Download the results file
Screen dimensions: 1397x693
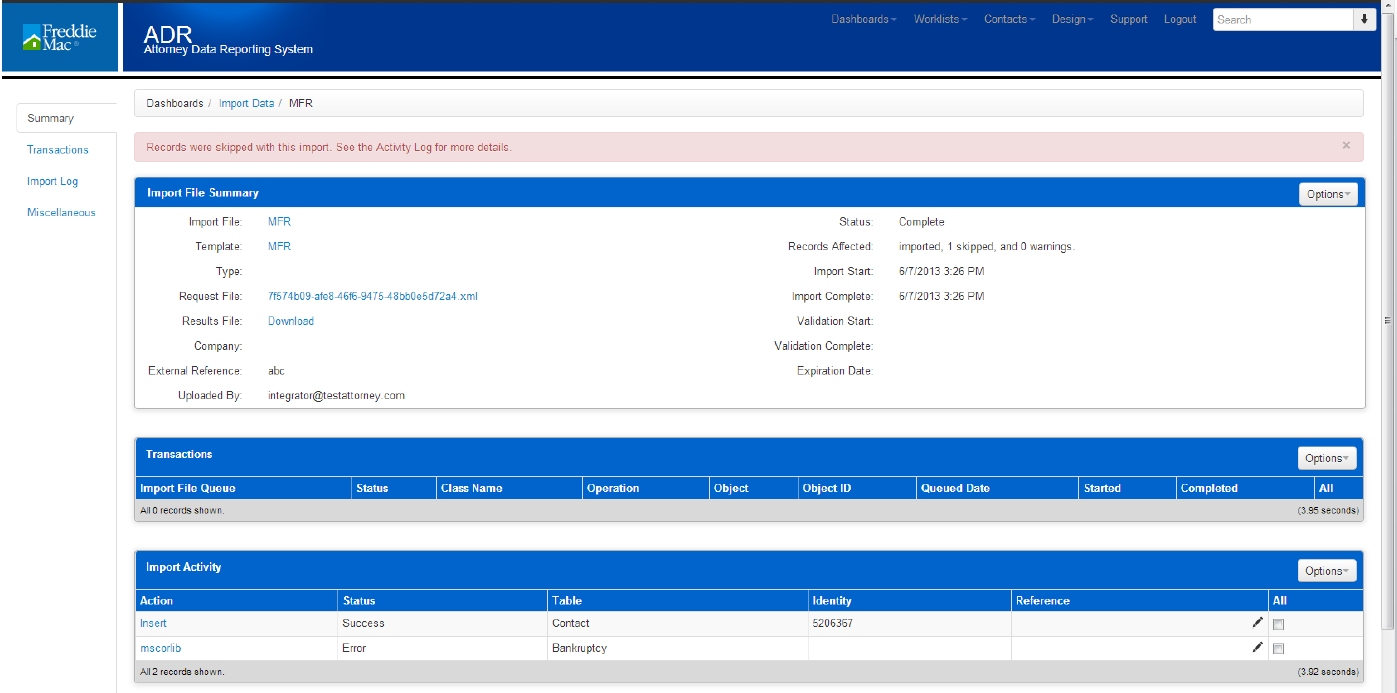pyautogui.click(x=291, y=321)
